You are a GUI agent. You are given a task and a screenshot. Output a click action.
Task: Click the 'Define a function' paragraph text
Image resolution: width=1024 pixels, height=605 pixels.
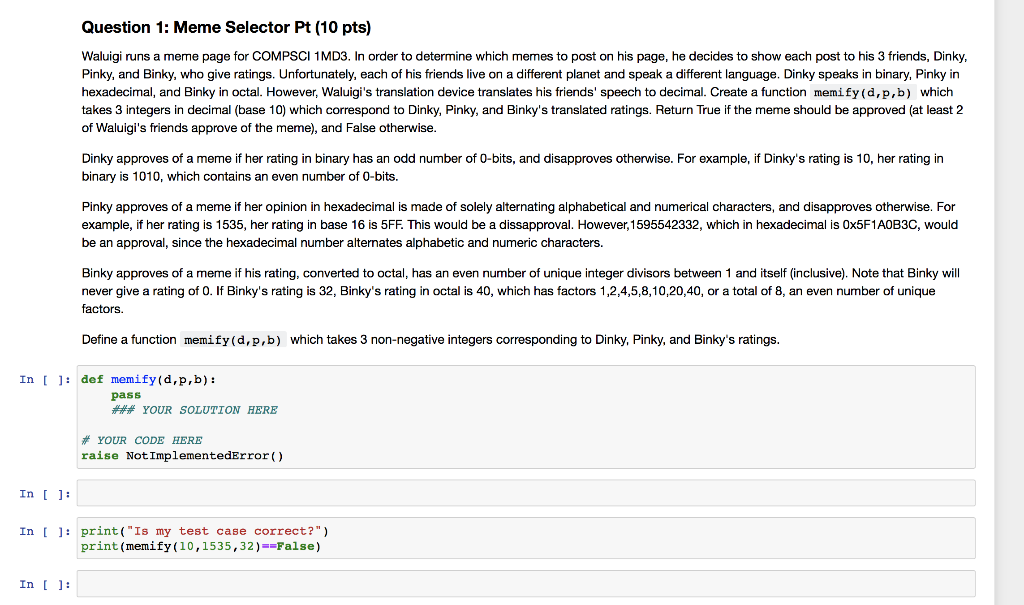tap(430, 340)
